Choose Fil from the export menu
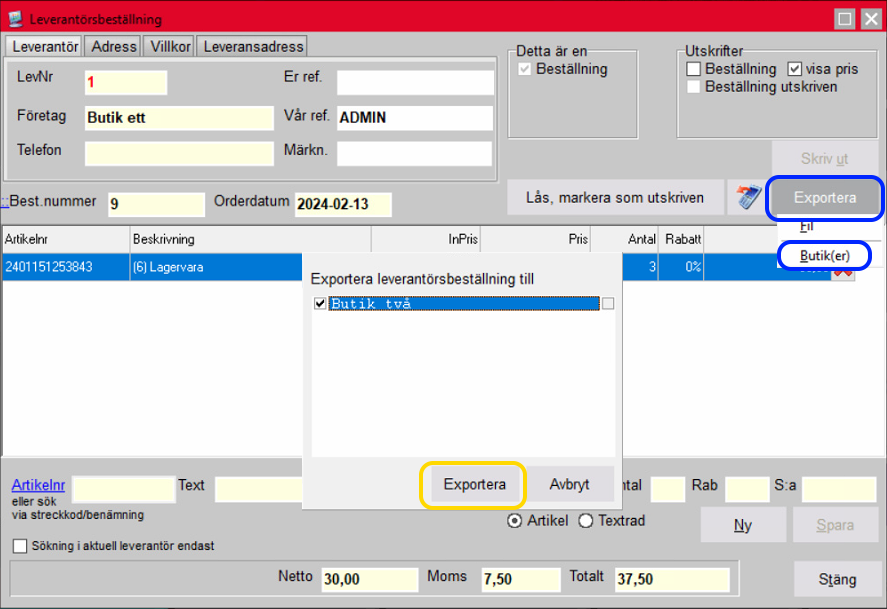The image size is (887, 609). coord(806,227)
